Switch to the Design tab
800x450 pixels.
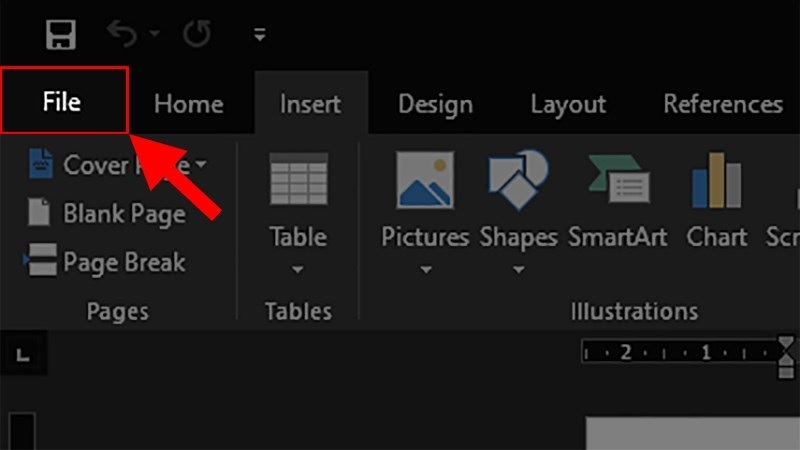tap(435, 104)
